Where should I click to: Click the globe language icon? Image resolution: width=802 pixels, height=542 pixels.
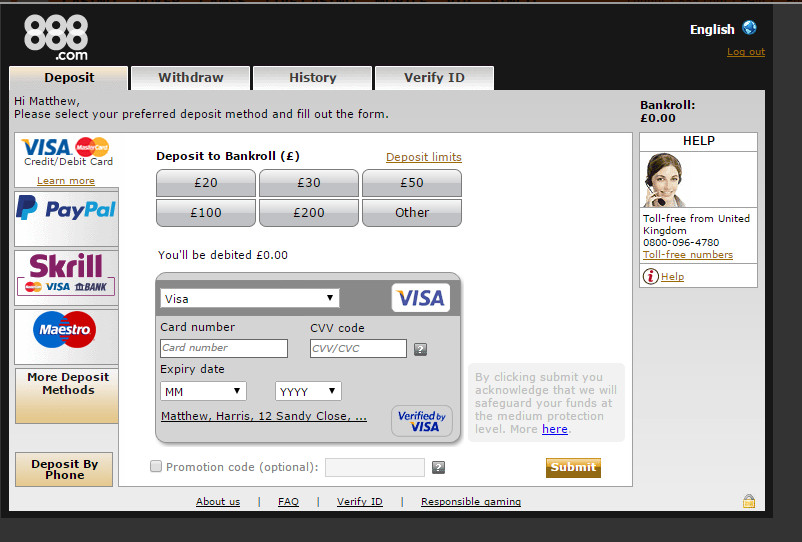(749, 28)
